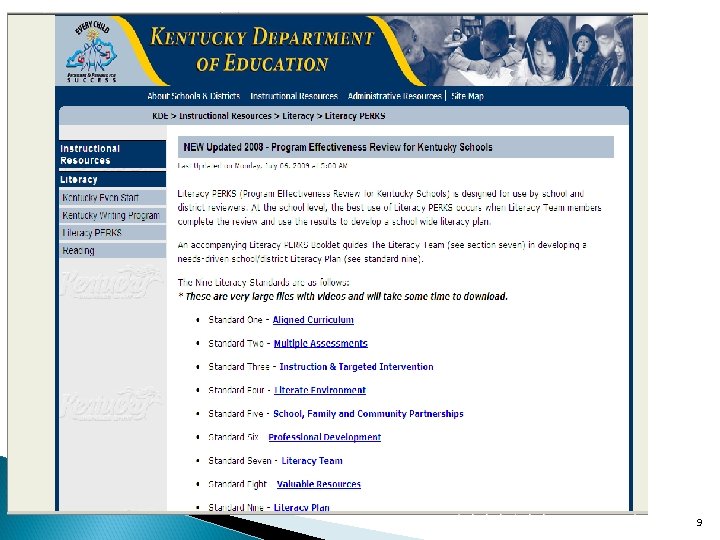Image resolution: width=720 pixels, height=540 pixels.
Task: Go to the Site Map
Action: 467,96
